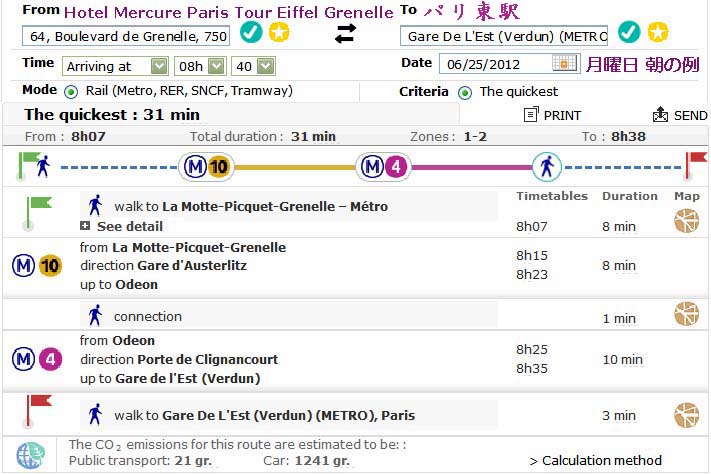Open the 'Calculation method' link
This screenshot has height=474, width=711.
(x=596, y=460)
